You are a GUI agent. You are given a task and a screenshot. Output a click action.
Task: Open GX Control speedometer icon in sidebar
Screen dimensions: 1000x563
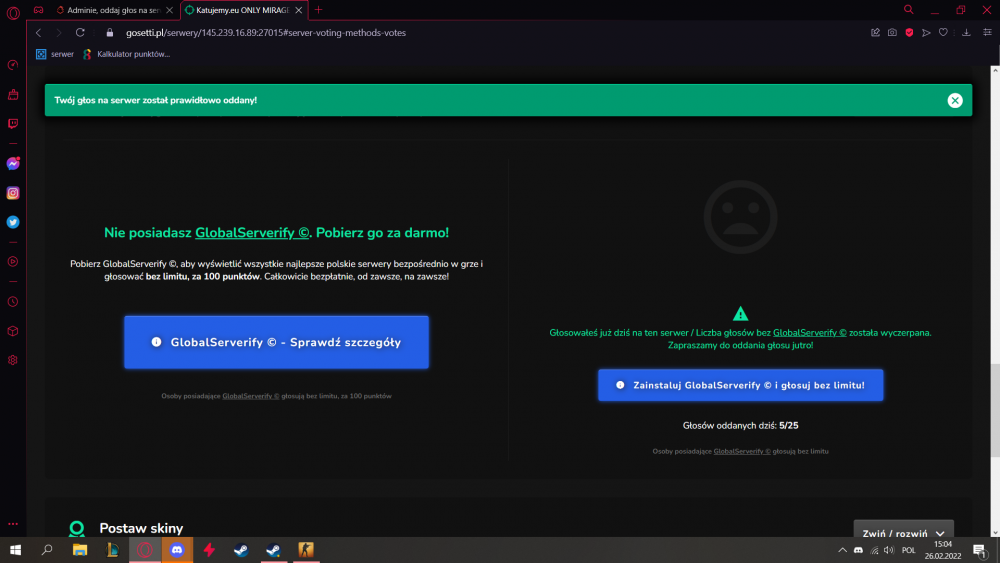[x=13, y=65]
